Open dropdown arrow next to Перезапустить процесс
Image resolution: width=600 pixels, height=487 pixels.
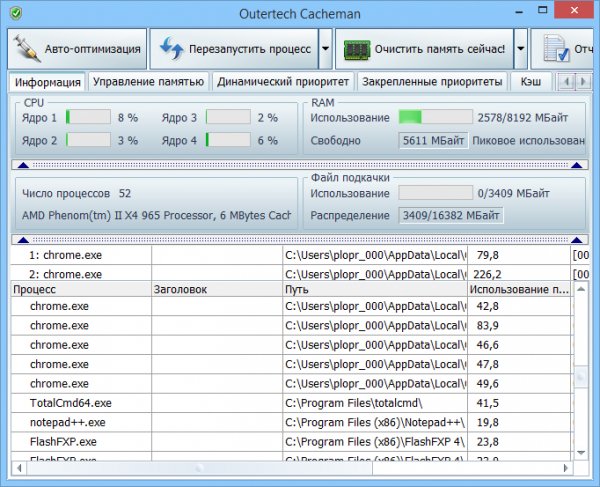click(x=325, y=49)
